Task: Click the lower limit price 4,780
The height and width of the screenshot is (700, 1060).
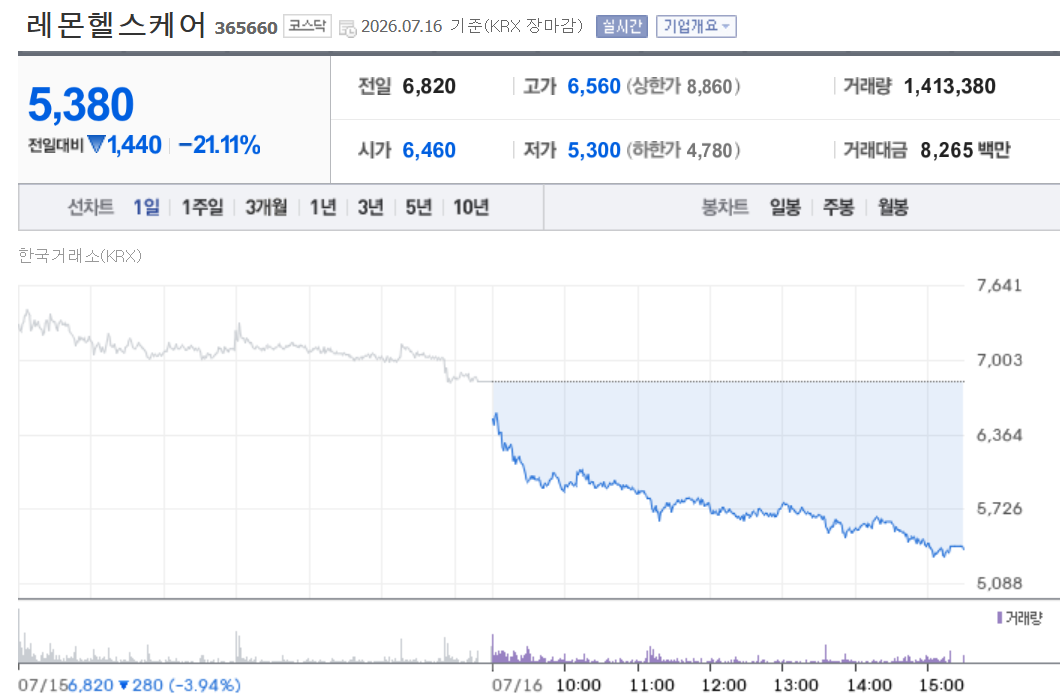Action: click(709, 150)
